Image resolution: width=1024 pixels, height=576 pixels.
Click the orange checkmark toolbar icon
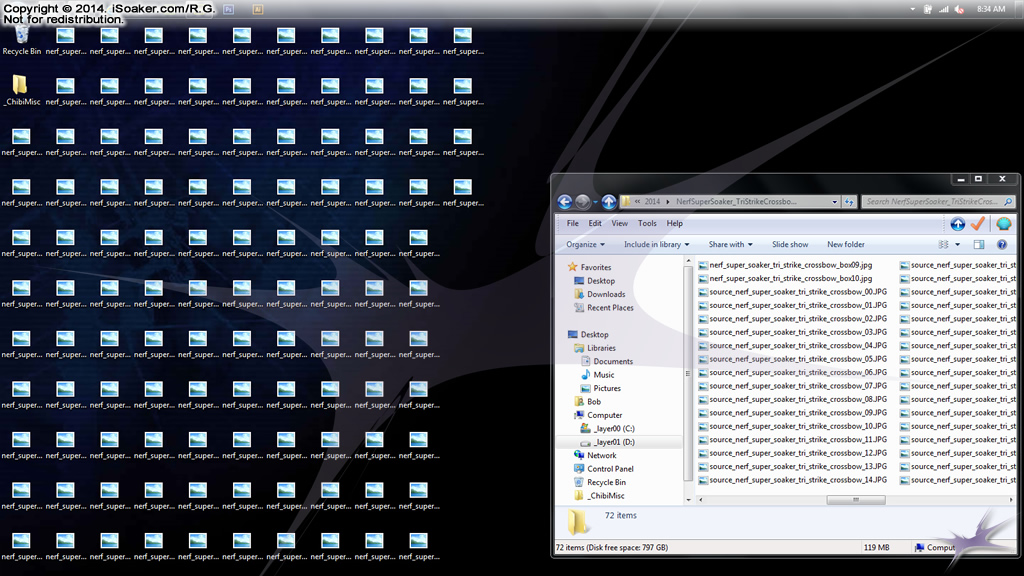(978, 224)
